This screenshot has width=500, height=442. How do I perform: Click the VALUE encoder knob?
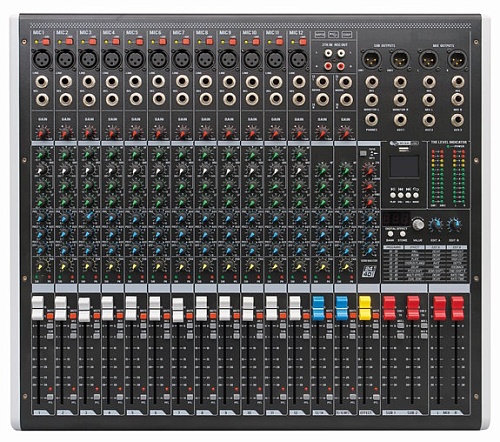point(418,224)
